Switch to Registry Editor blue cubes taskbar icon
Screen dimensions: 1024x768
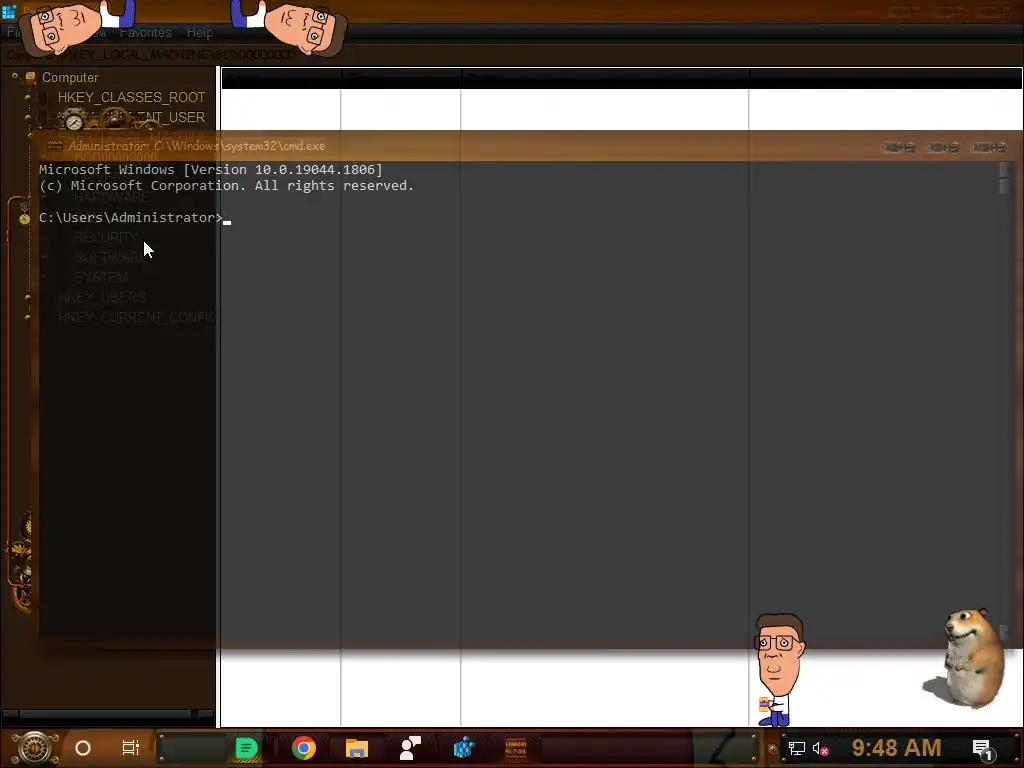pos(463,748)
